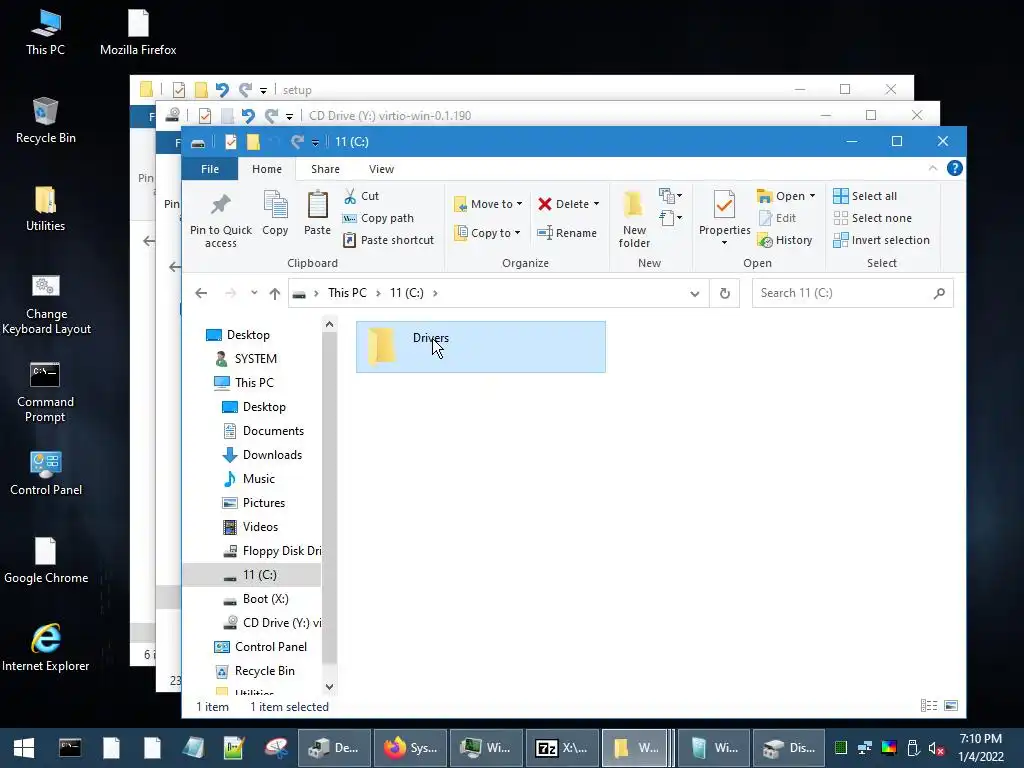
Task: Open CD Drive (Y:) in navigation pane
Action: pos(272,623)
